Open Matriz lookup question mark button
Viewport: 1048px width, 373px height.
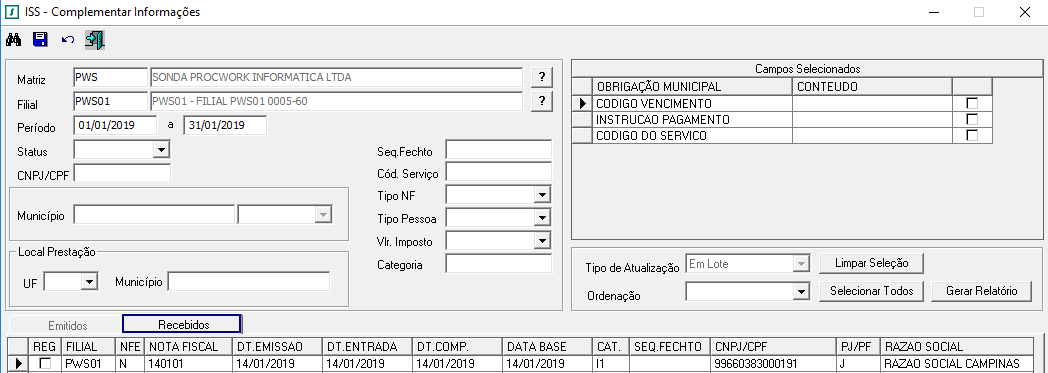[x=542, y=78]
